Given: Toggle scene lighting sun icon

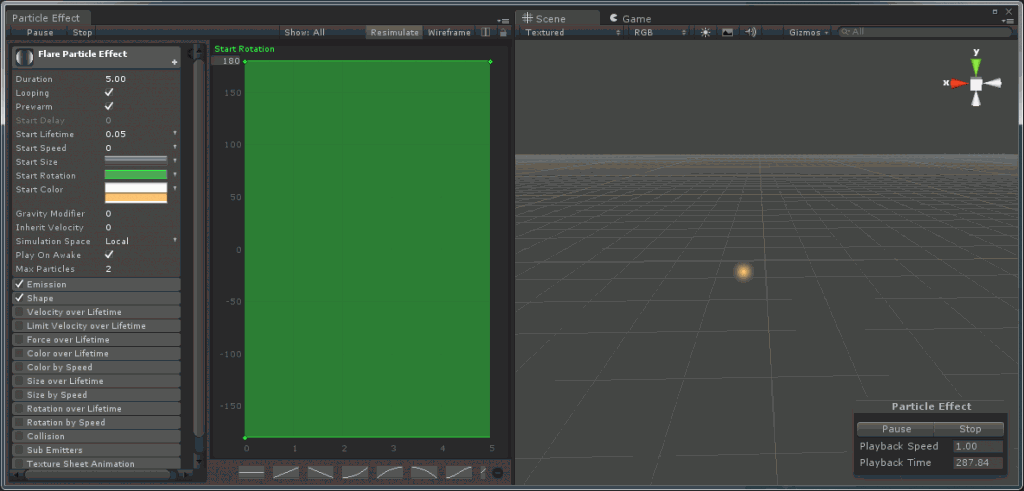Looking at the screenshot, I should pos(705,32).
